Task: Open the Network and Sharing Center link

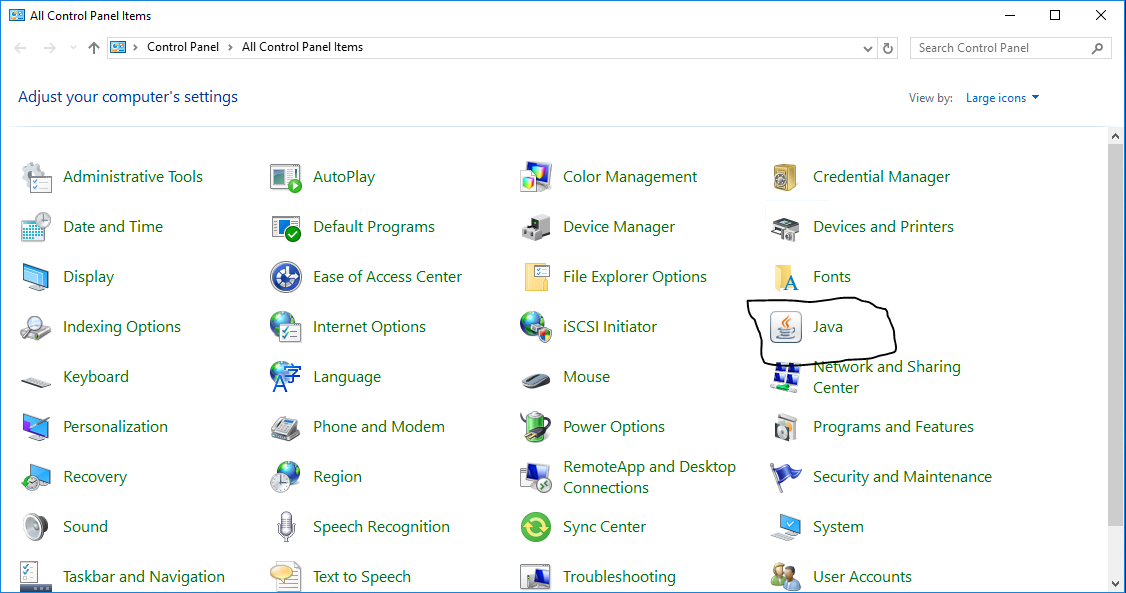Action: pyautogui.click(x=887, y=377)
